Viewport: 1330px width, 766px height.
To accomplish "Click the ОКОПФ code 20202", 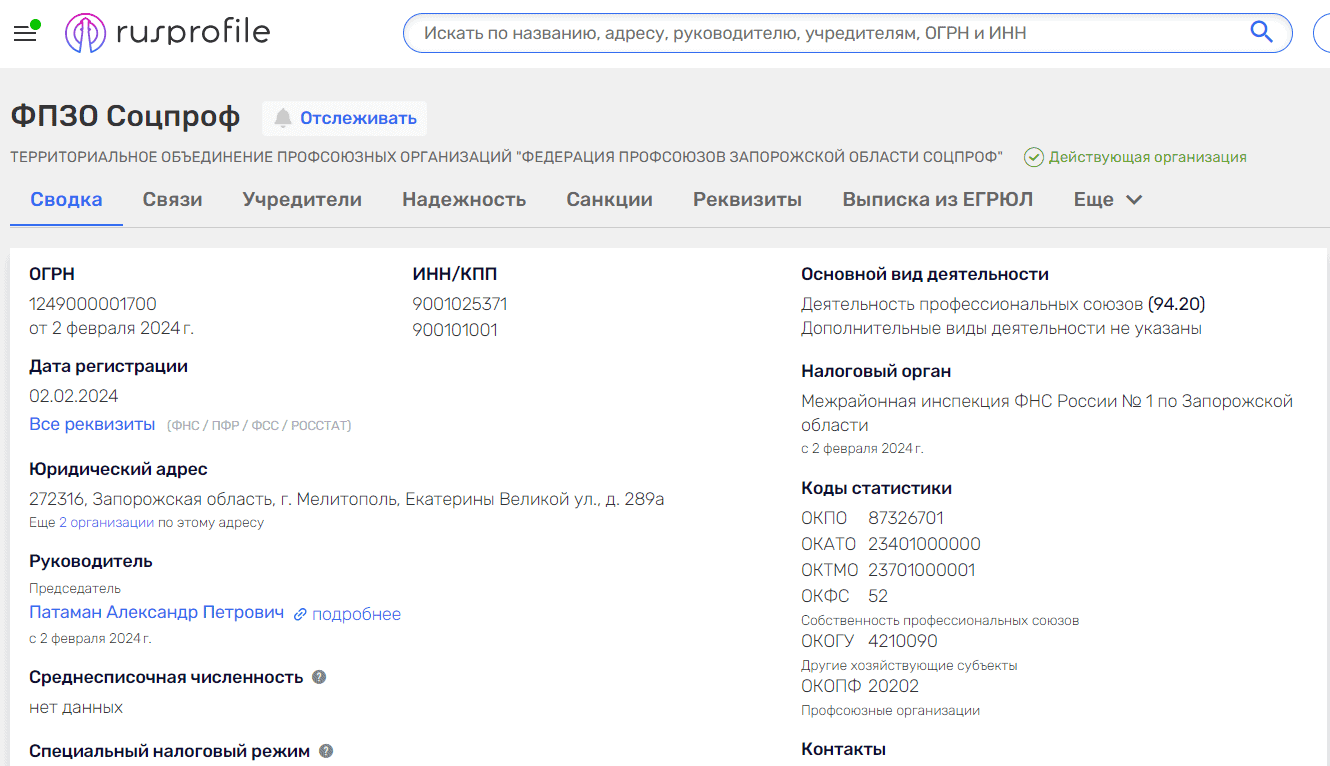I will [893, 686].
